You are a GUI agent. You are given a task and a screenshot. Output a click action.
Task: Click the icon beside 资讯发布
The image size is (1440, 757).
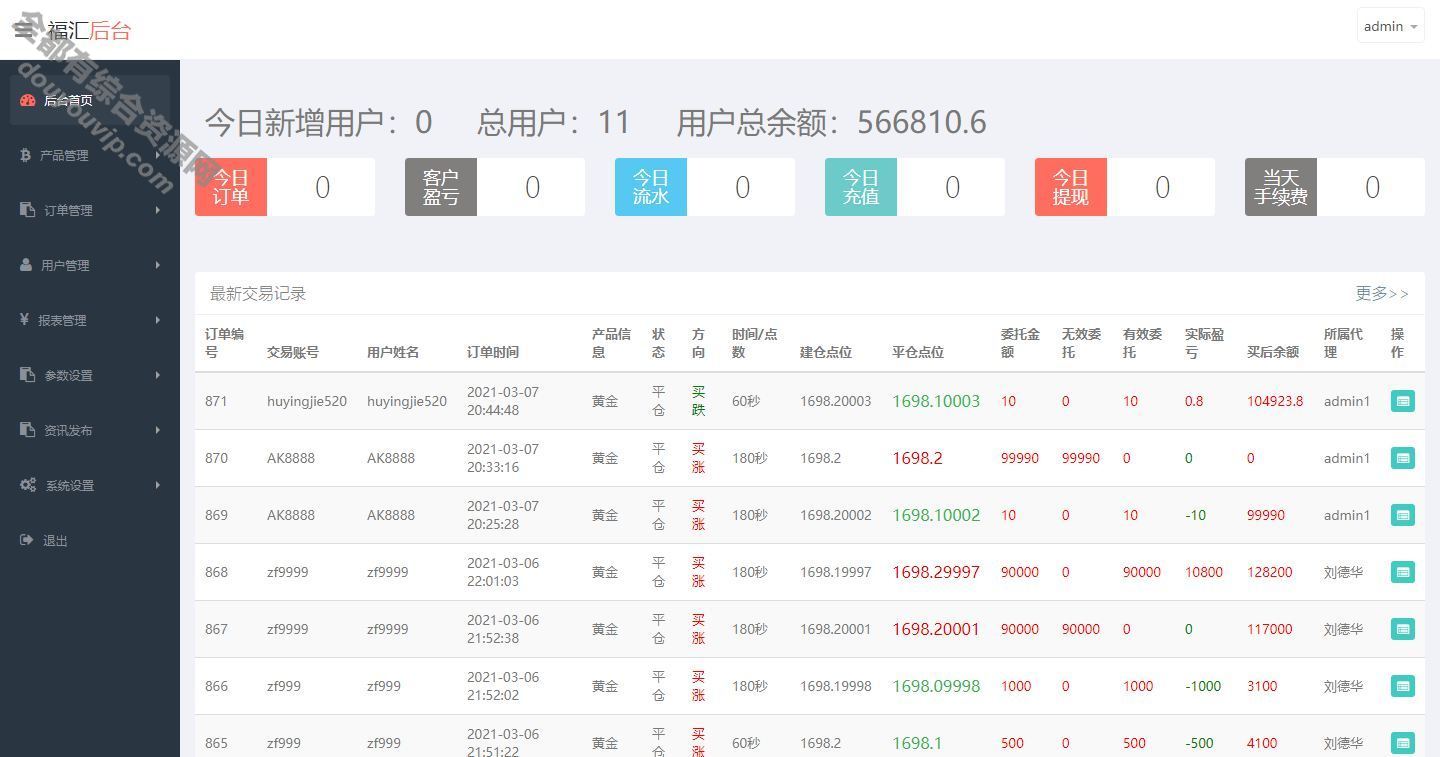[x=27, y=430]
